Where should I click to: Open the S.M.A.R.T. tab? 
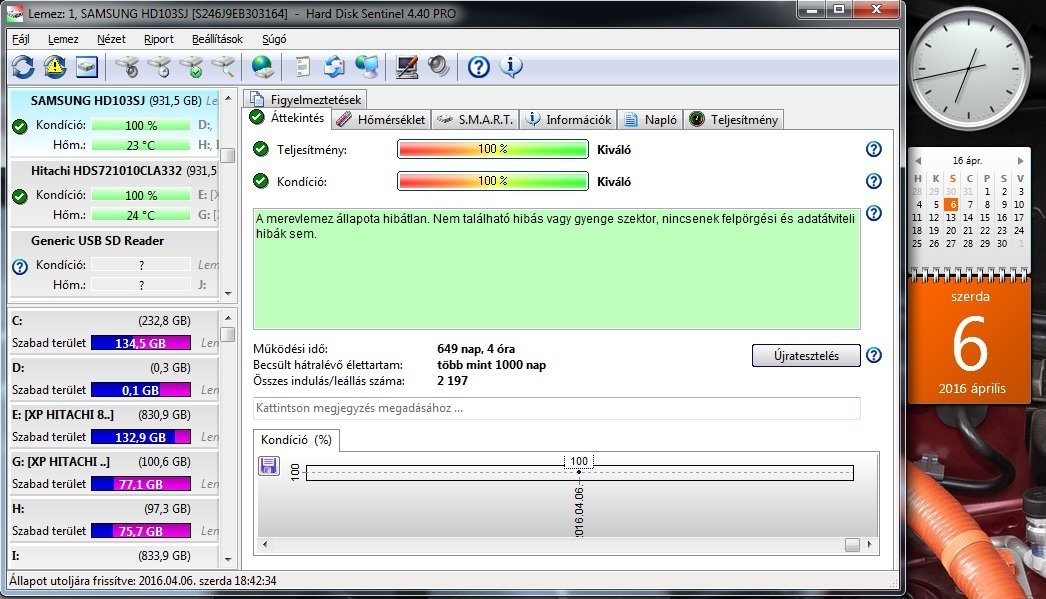point(475,120)
